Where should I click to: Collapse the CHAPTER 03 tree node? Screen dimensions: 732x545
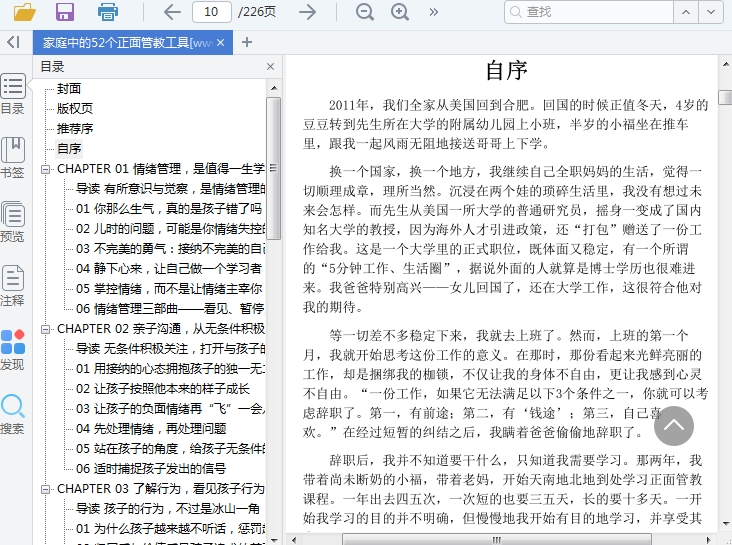point(46,489)
